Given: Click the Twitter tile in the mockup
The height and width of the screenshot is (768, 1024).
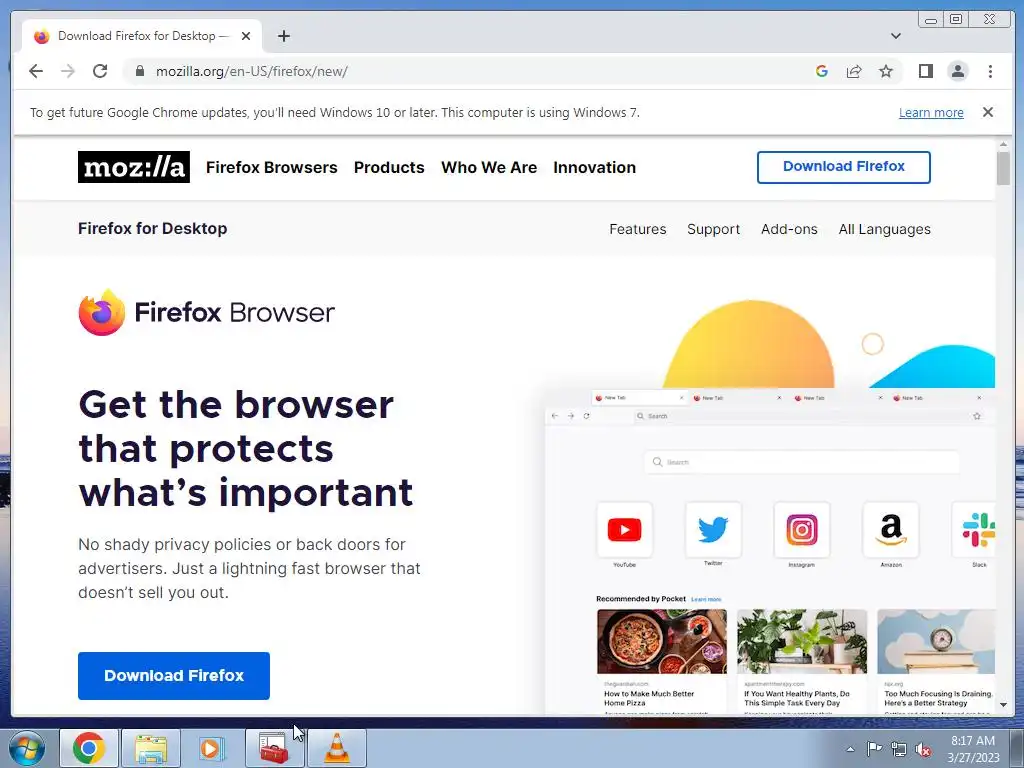Looking at the screenshot, I should coord(713,530).
